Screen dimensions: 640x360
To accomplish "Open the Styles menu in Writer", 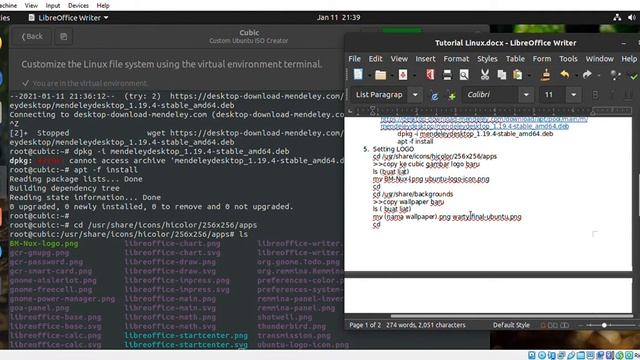I will pos(487,59).
